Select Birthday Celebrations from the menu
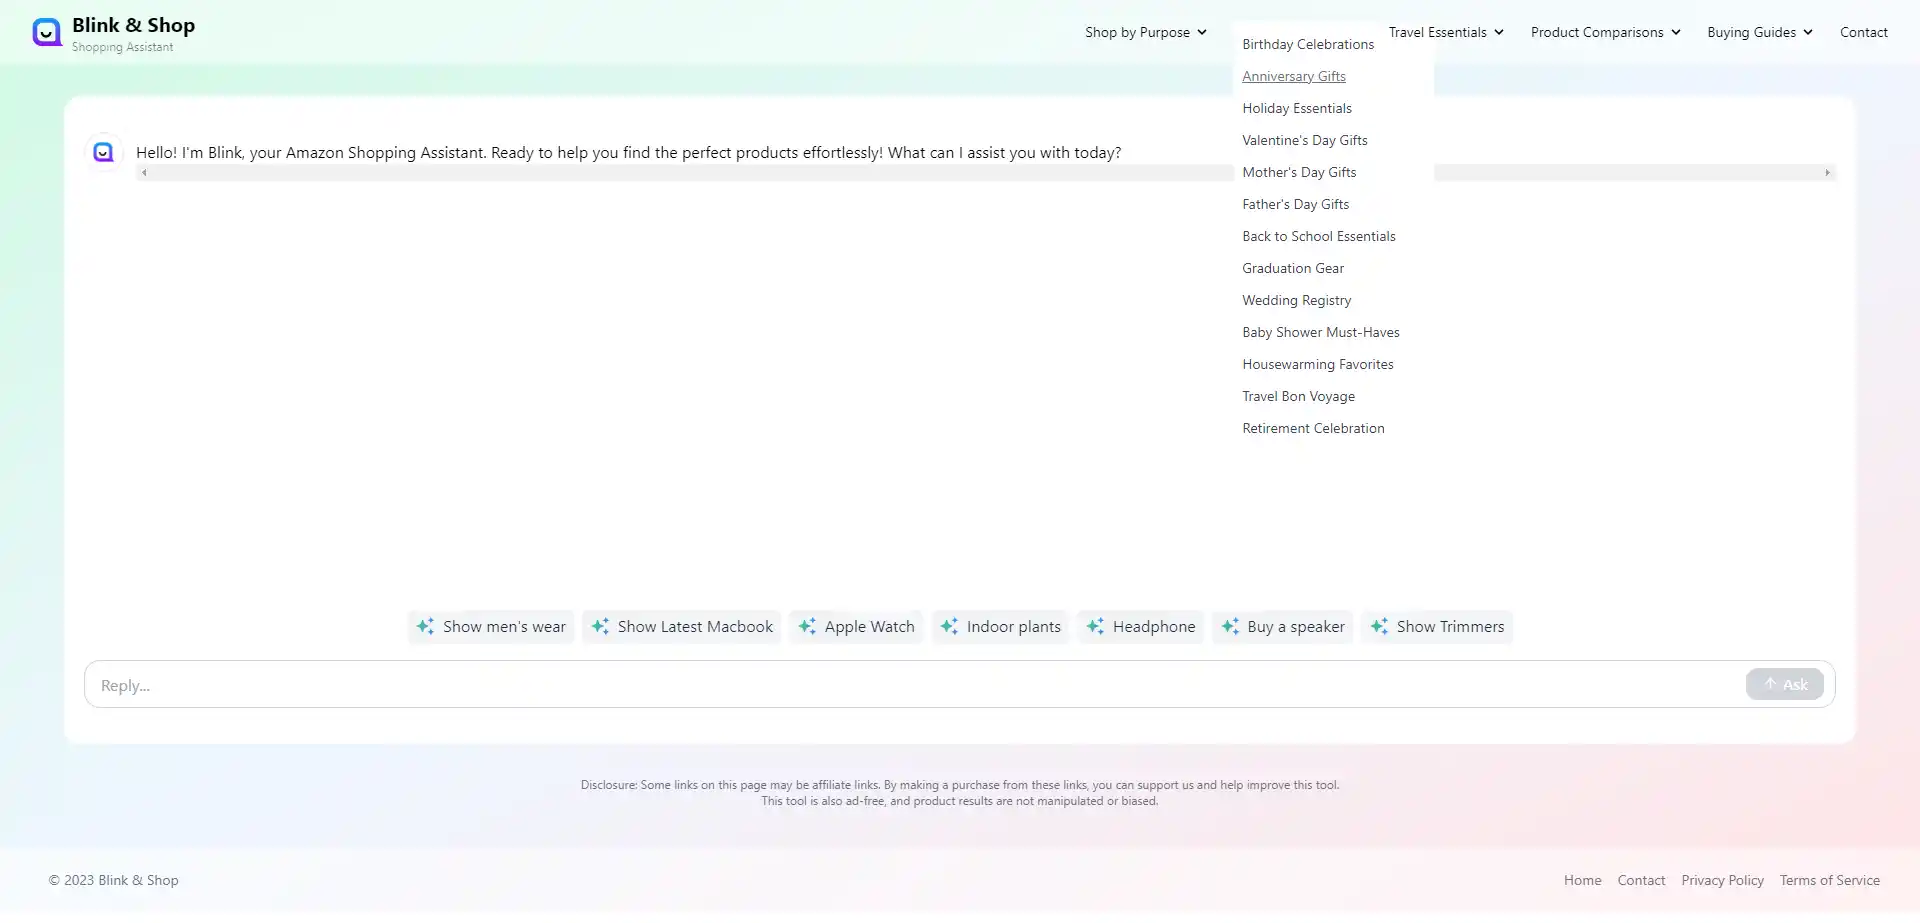The width and height of the screenshot is (1920, 923). click(x=1308, y=44)
